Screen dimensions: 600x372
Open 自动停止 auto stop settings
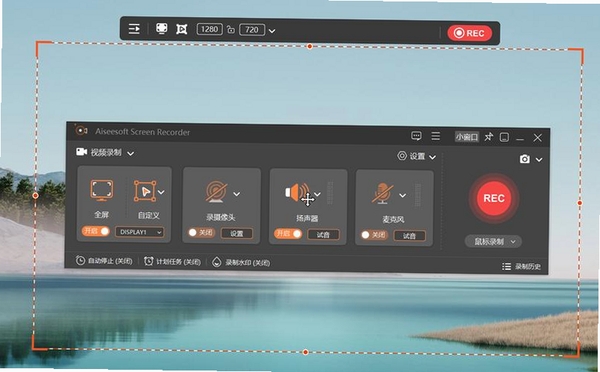coord(104,261)
